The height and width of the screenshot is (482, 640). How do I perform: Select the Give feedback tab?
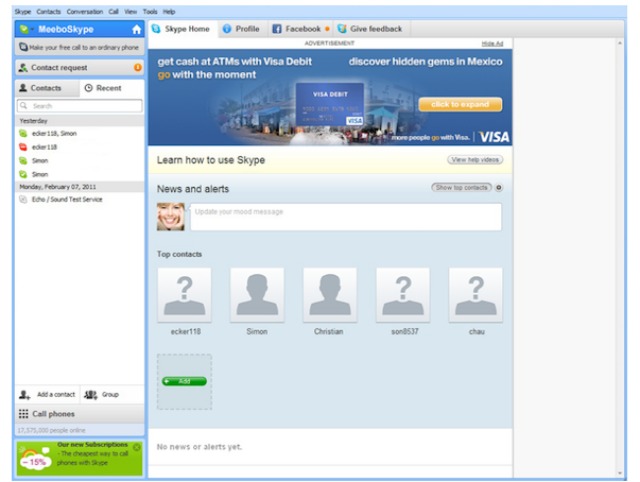[x=370, y=29]
